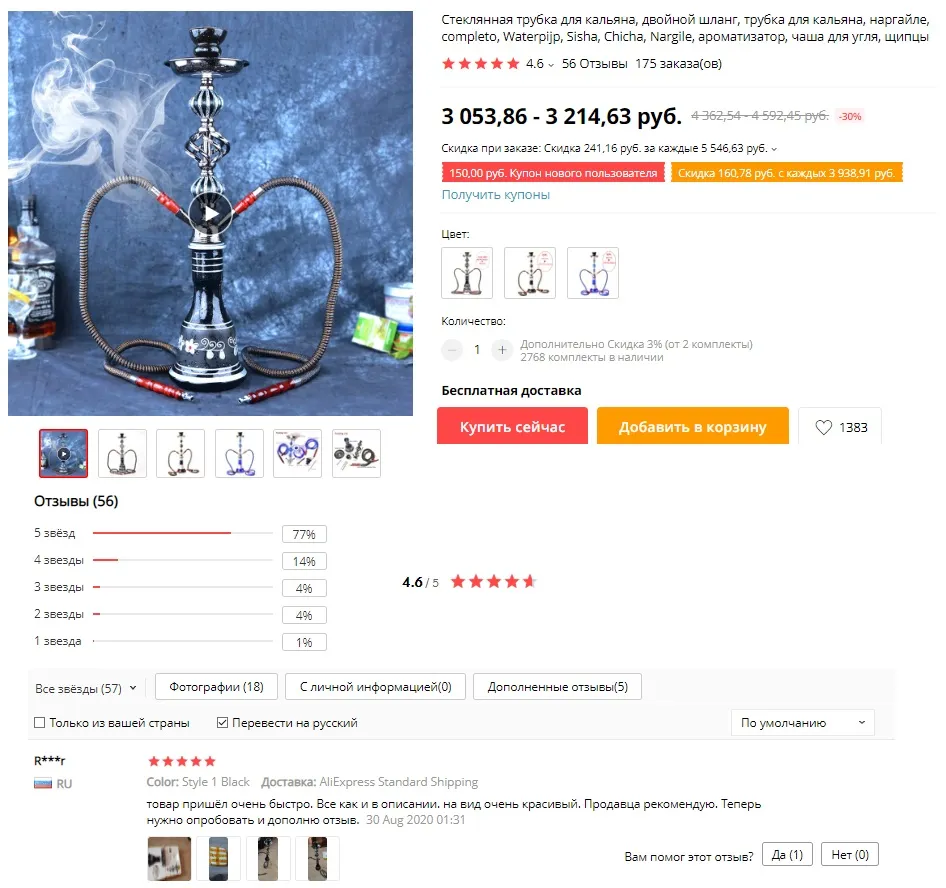
Task: Open the accessories parts thumbnail
Action: pos(356,454)
